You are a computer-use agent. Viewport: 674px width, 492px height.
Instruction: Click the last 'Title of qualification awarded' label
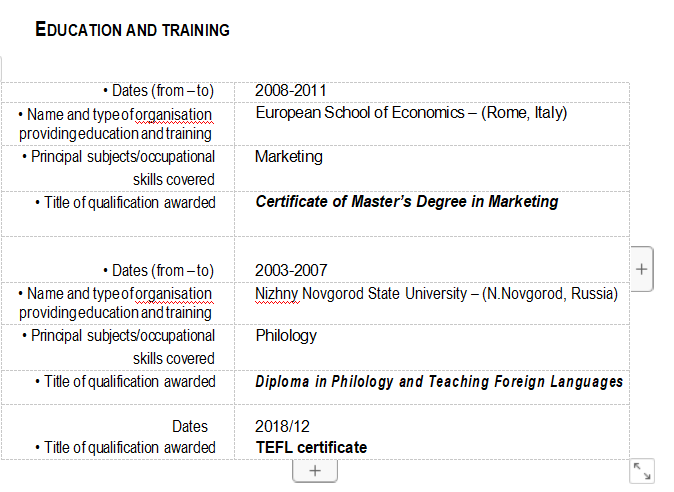[x=124, y=448]
